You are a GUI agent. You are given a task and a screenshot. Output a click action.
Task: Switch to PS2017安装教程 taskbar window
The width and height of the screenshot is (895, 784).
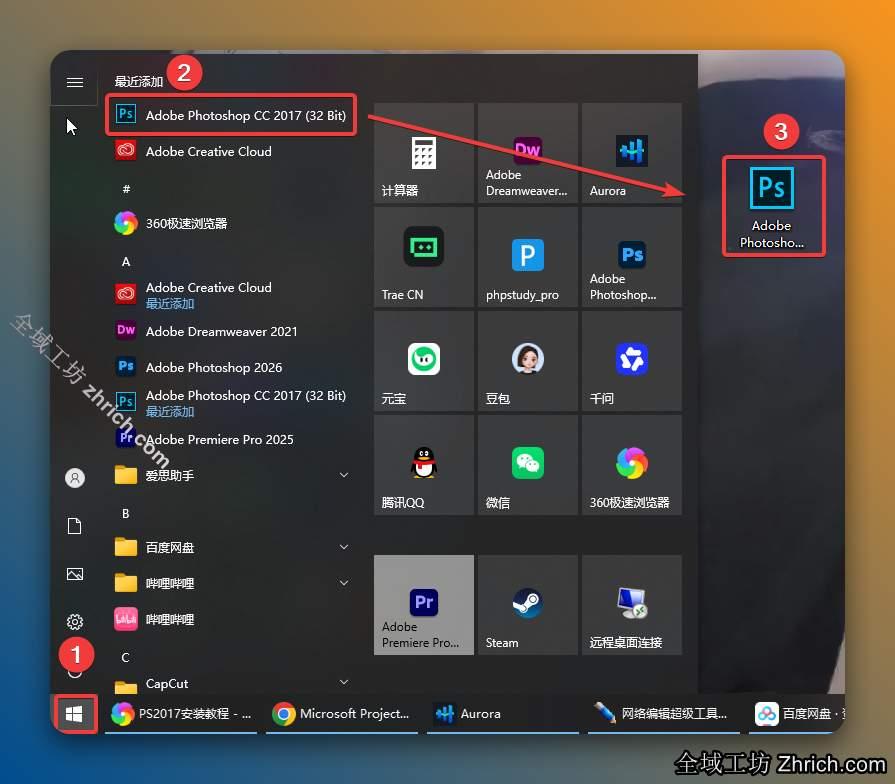[x=181, y=713]
